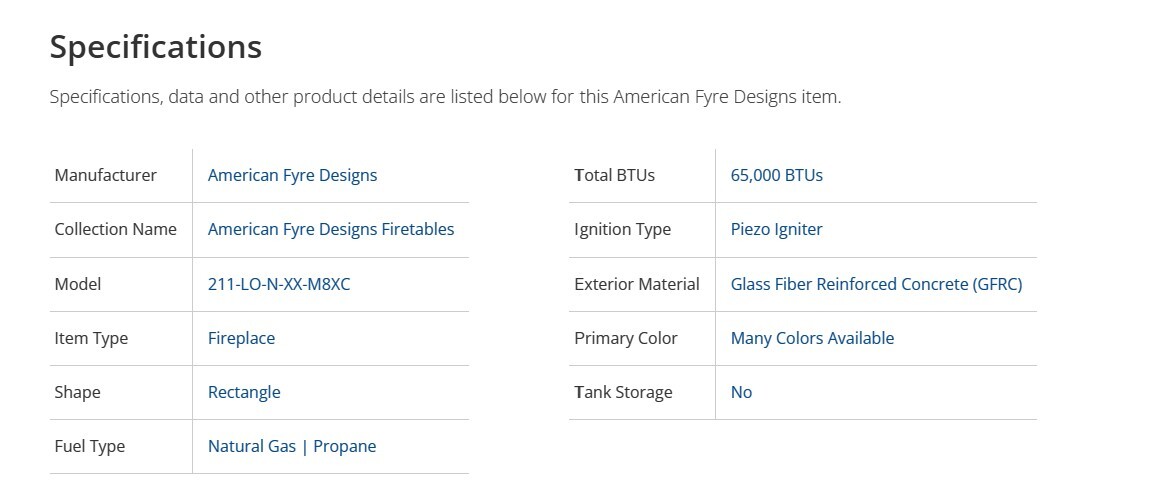Select the Propane fuel type link
This screenshot has height=488, width=1154.
345,446
